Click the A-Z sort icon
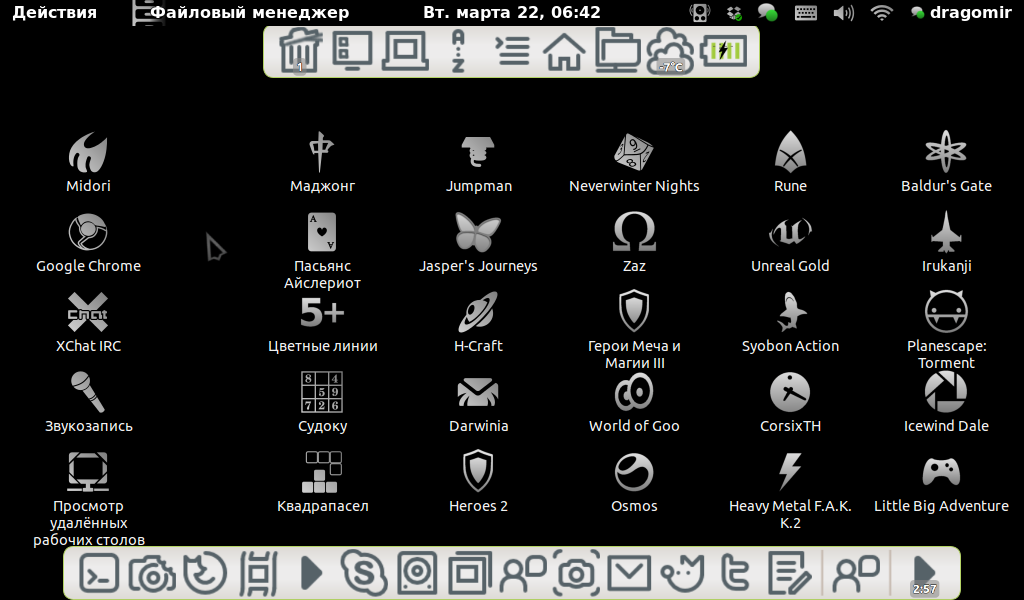The width and height of the screenshot is (1024, 600). pyautogui.click(x=458, y=51)
